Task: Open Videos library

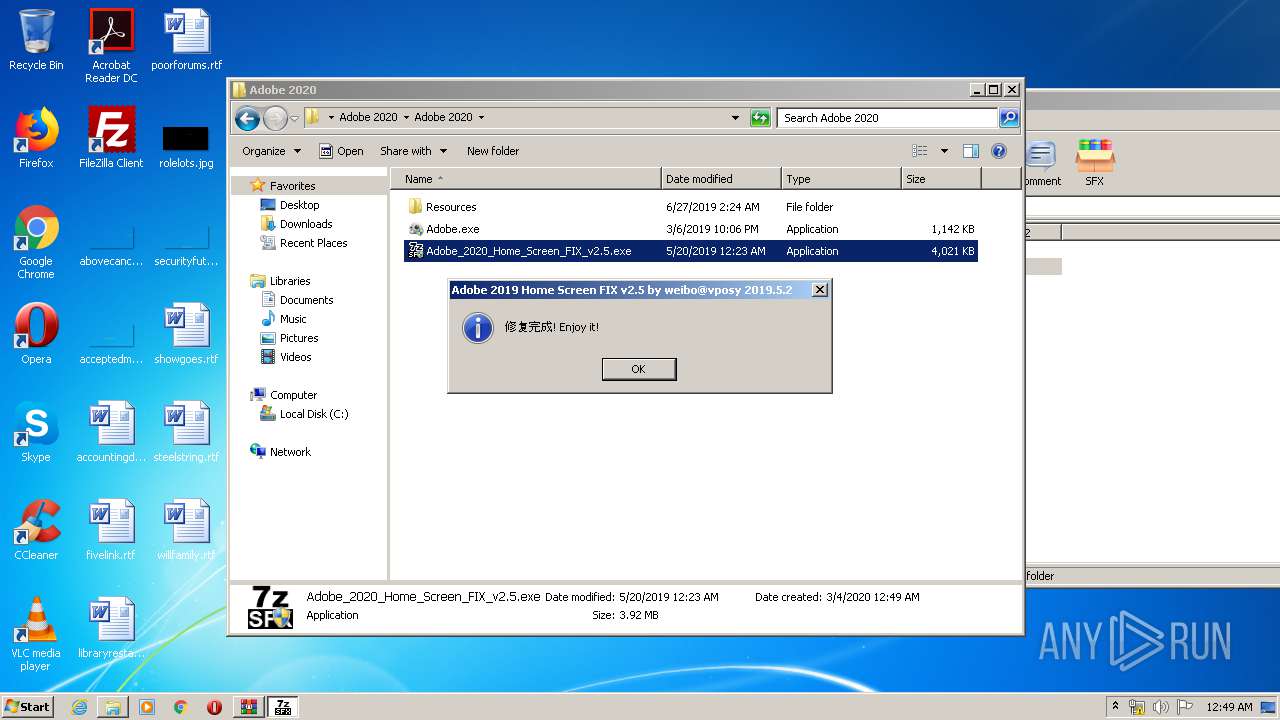Action: click(x=295, y=357)
